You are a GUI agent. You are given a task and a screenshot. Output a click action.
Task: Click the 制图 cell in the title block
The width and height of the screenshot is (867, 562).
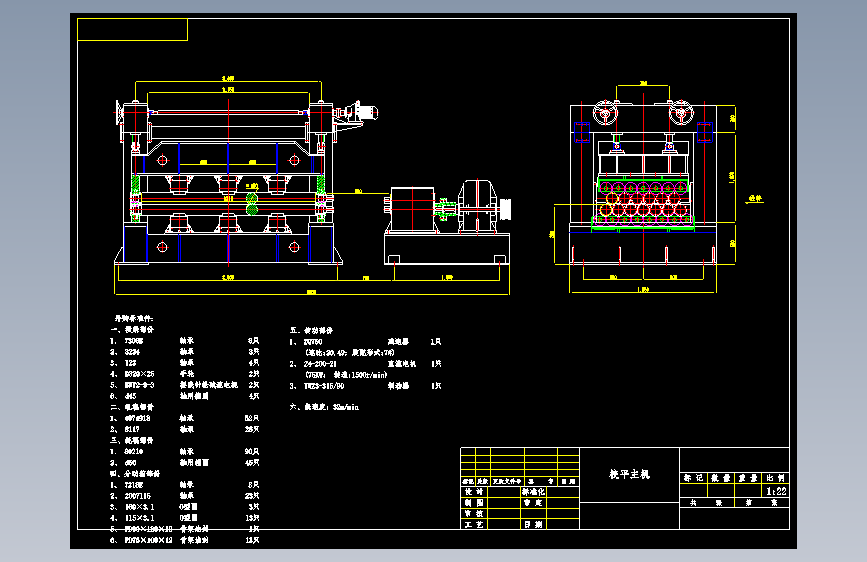pos(474,502)
